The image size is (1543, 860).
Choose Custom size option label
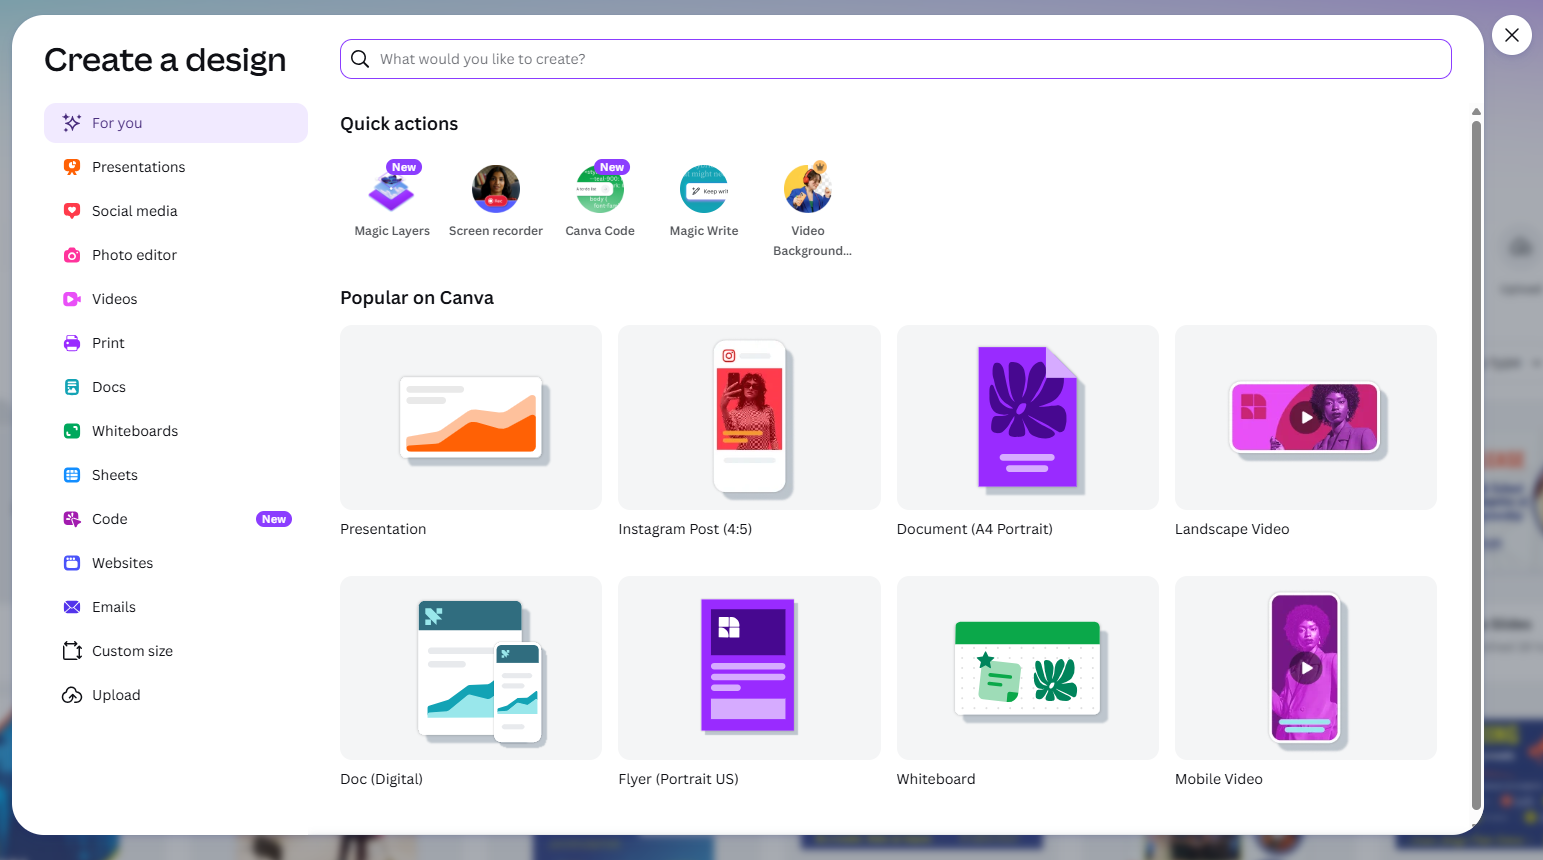[x=133, y=651]
